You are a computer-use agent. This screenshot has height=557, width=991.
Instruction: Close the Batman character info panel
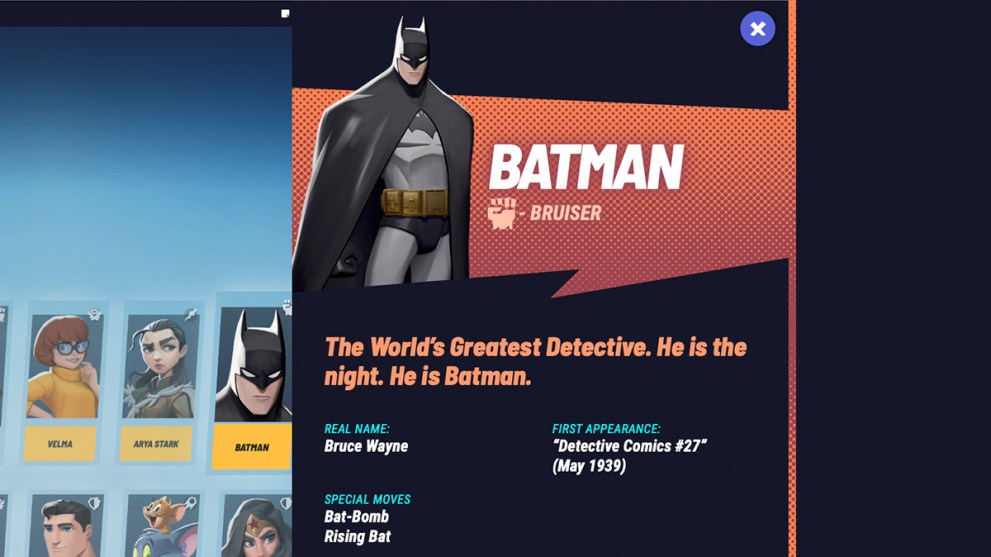pos(757,28)
